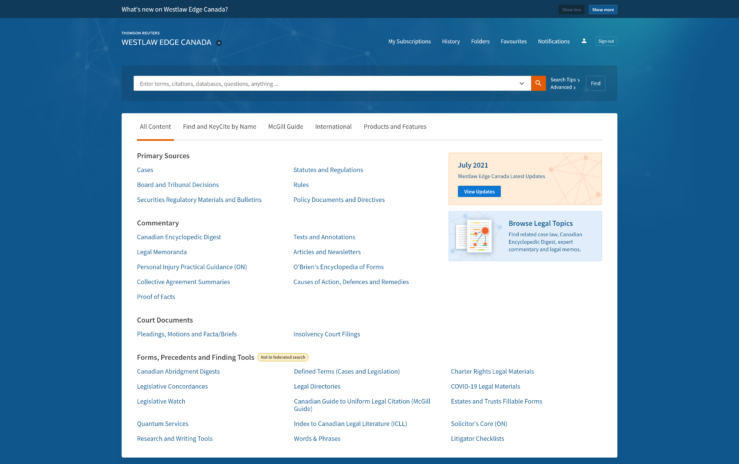Screen dimensions: 739x464
Task: Click the What's new on Westlaw Edge Canada banner text
Action: pyautogui.click(x=174, y=9)
